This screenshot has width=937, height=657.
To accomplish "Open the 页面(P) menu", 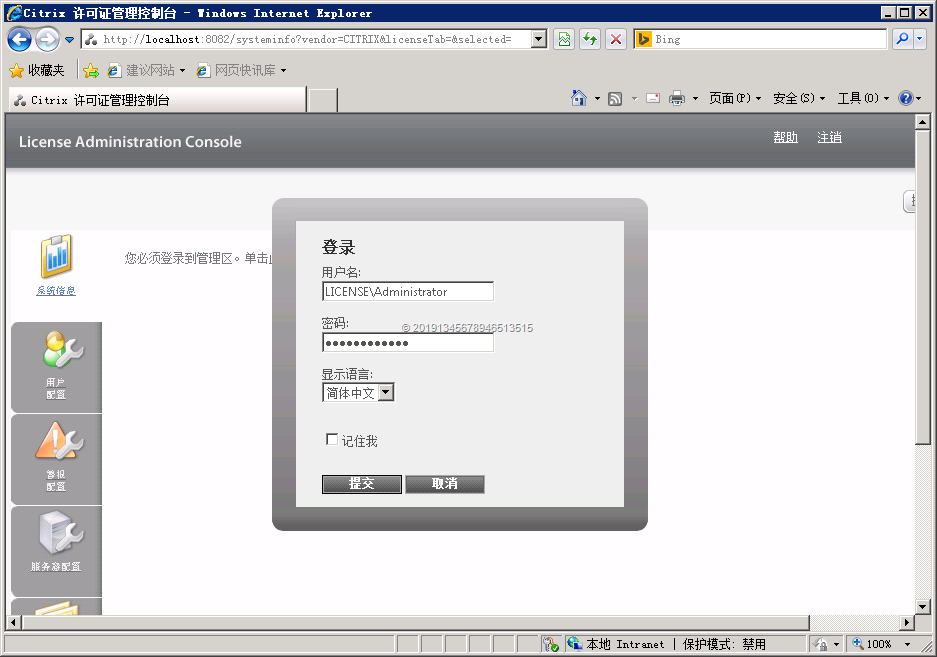I will coord(734,98).
